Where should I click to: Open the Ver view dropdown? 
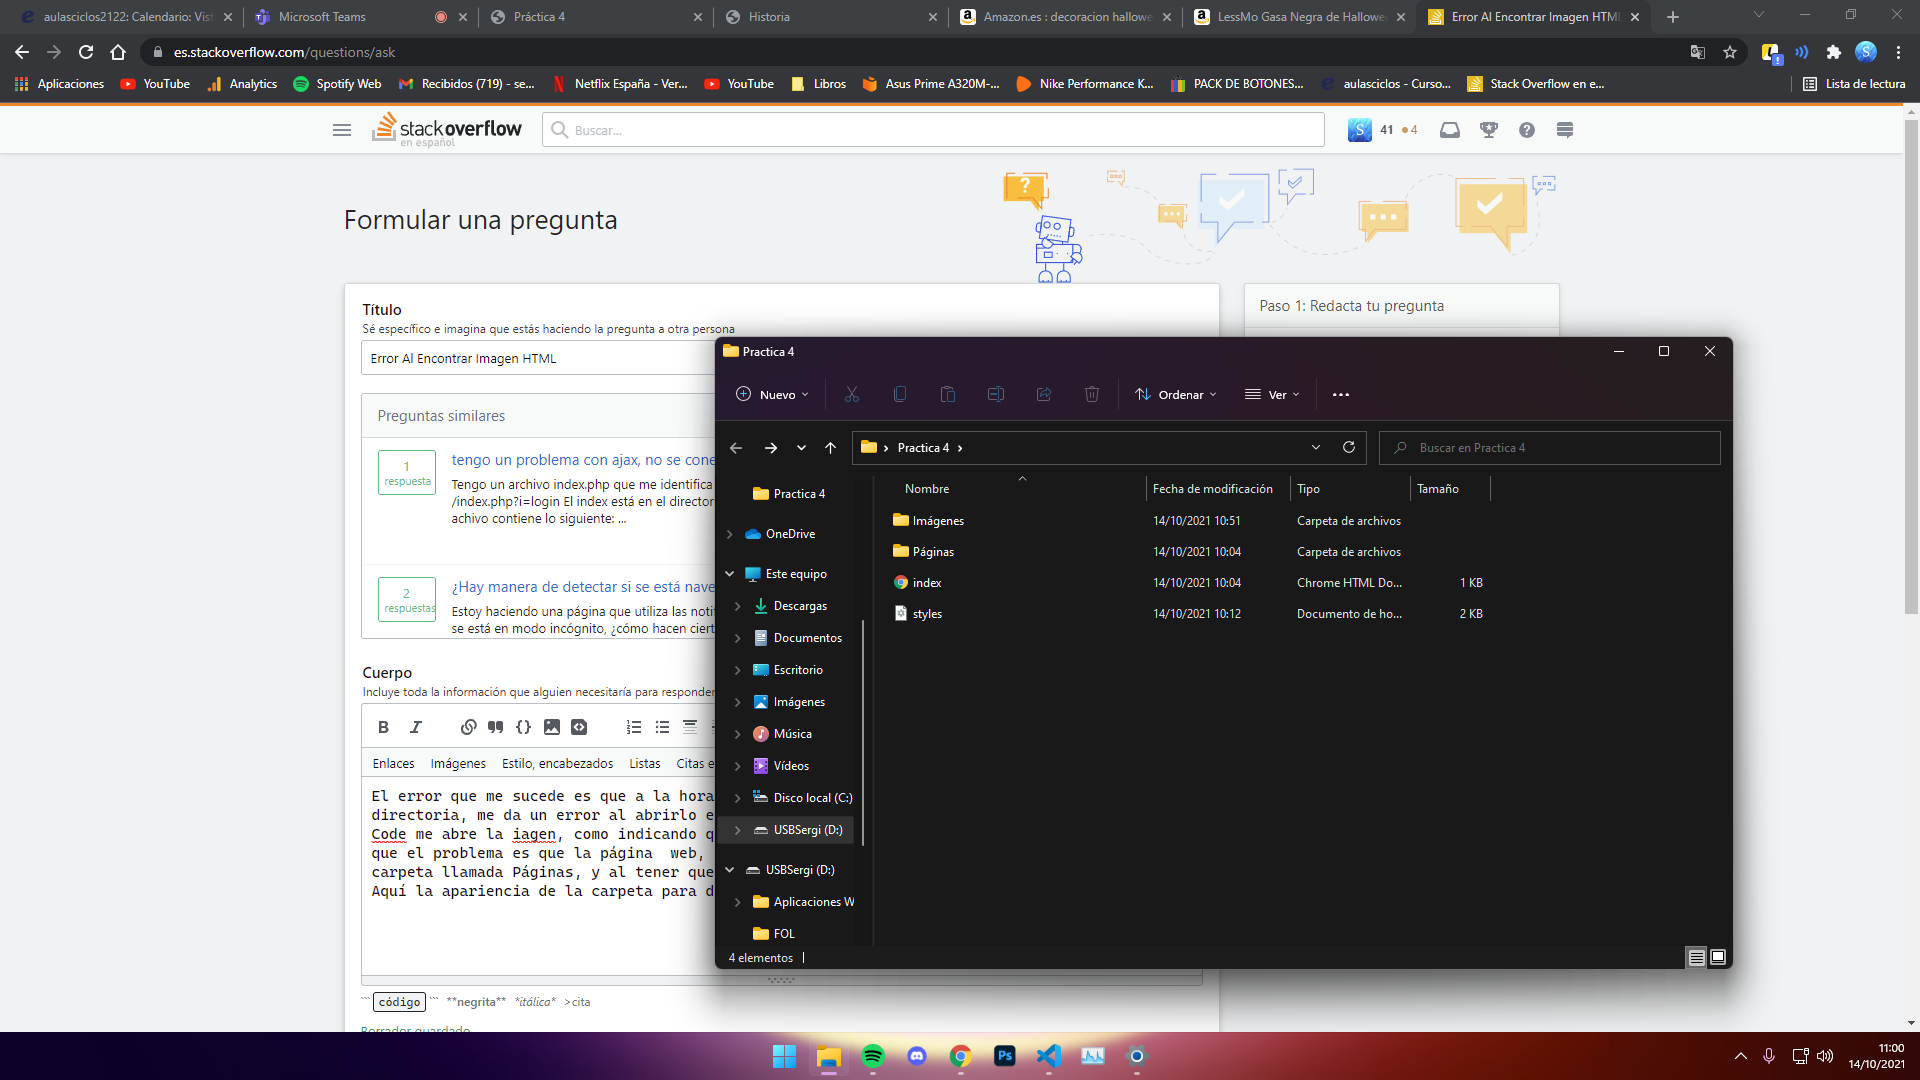point(1272,394)
